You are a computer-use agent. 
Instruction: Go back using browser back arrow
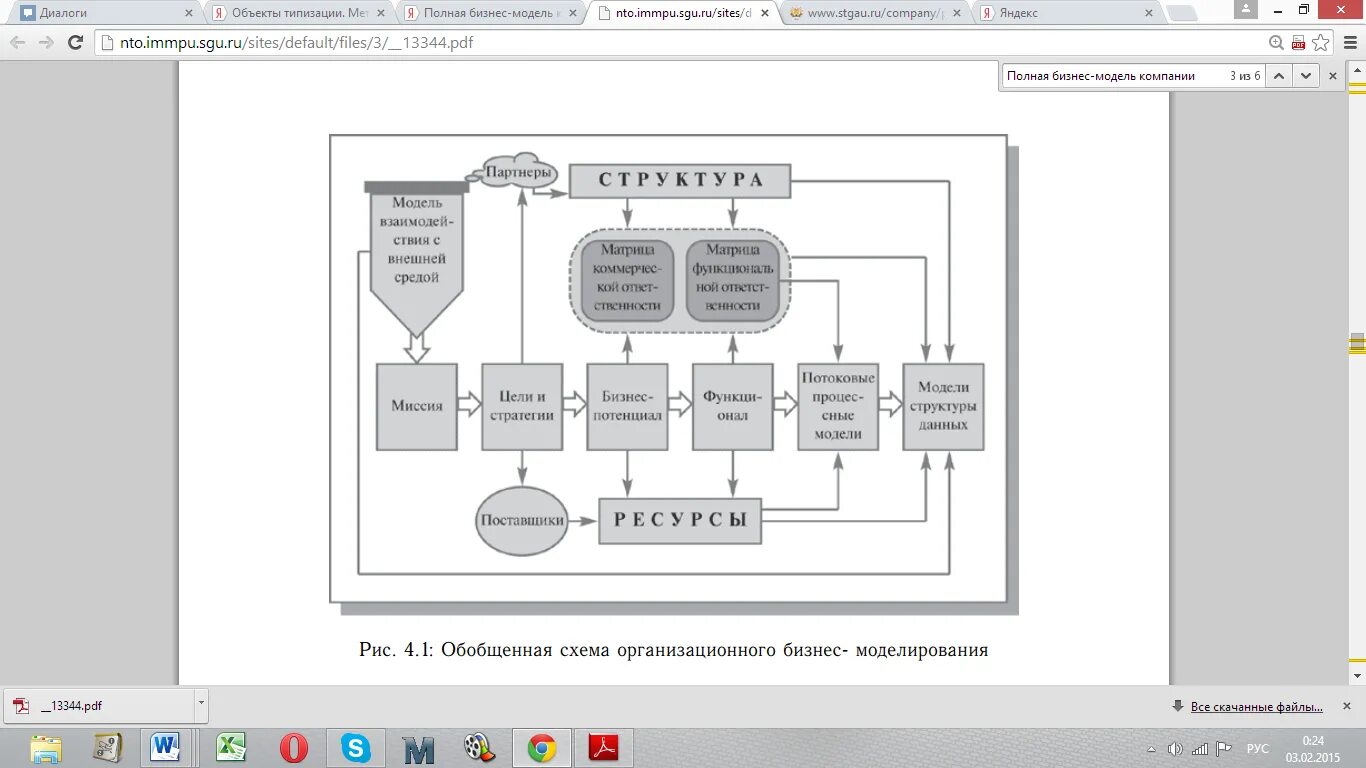click(x=18, y=42)
